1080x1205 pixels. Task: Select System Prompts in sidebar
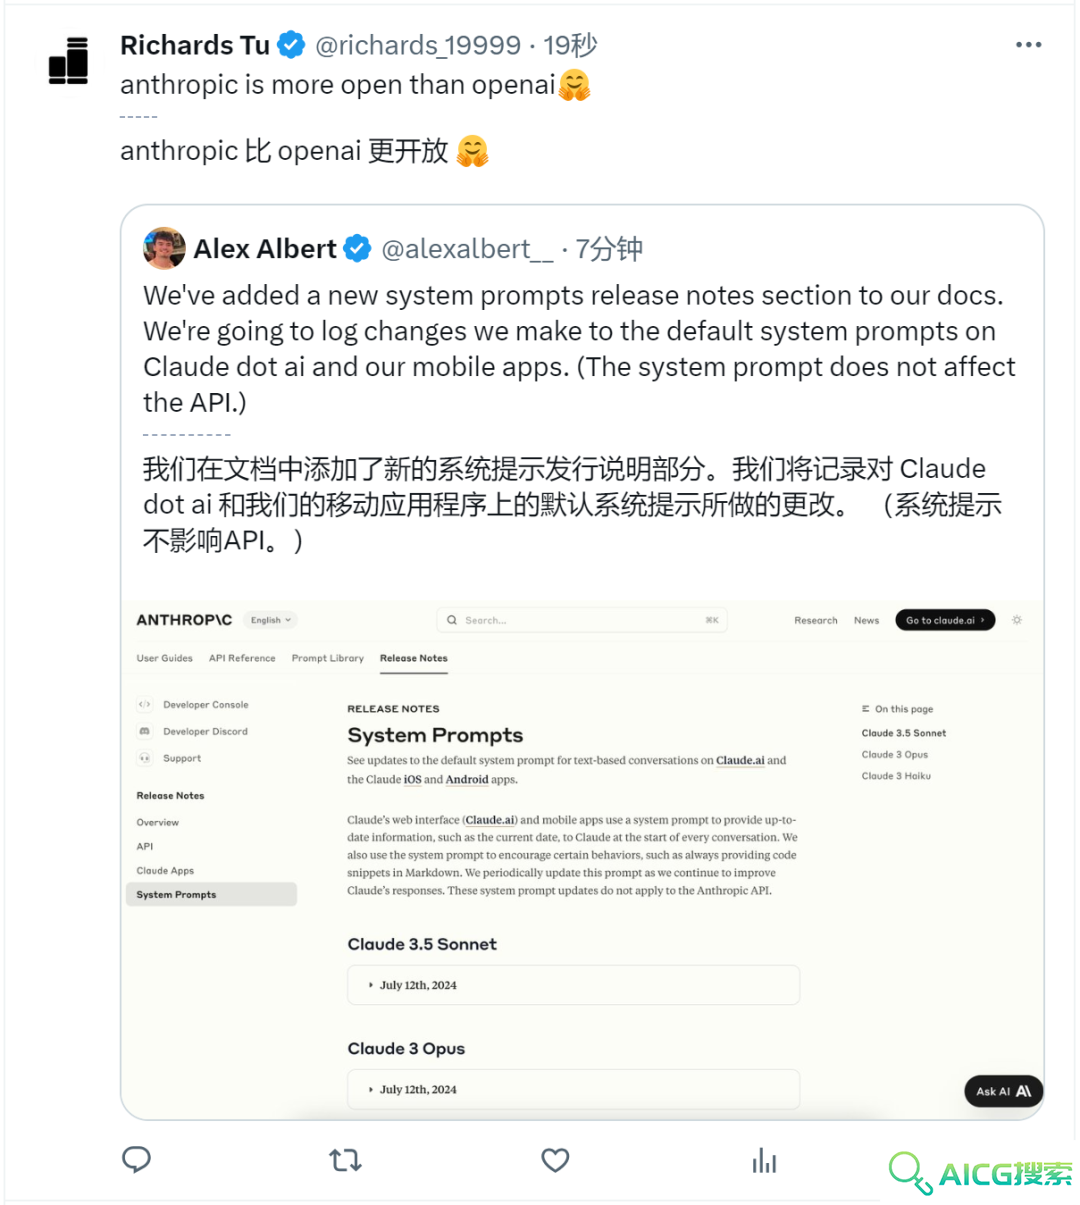211,894
